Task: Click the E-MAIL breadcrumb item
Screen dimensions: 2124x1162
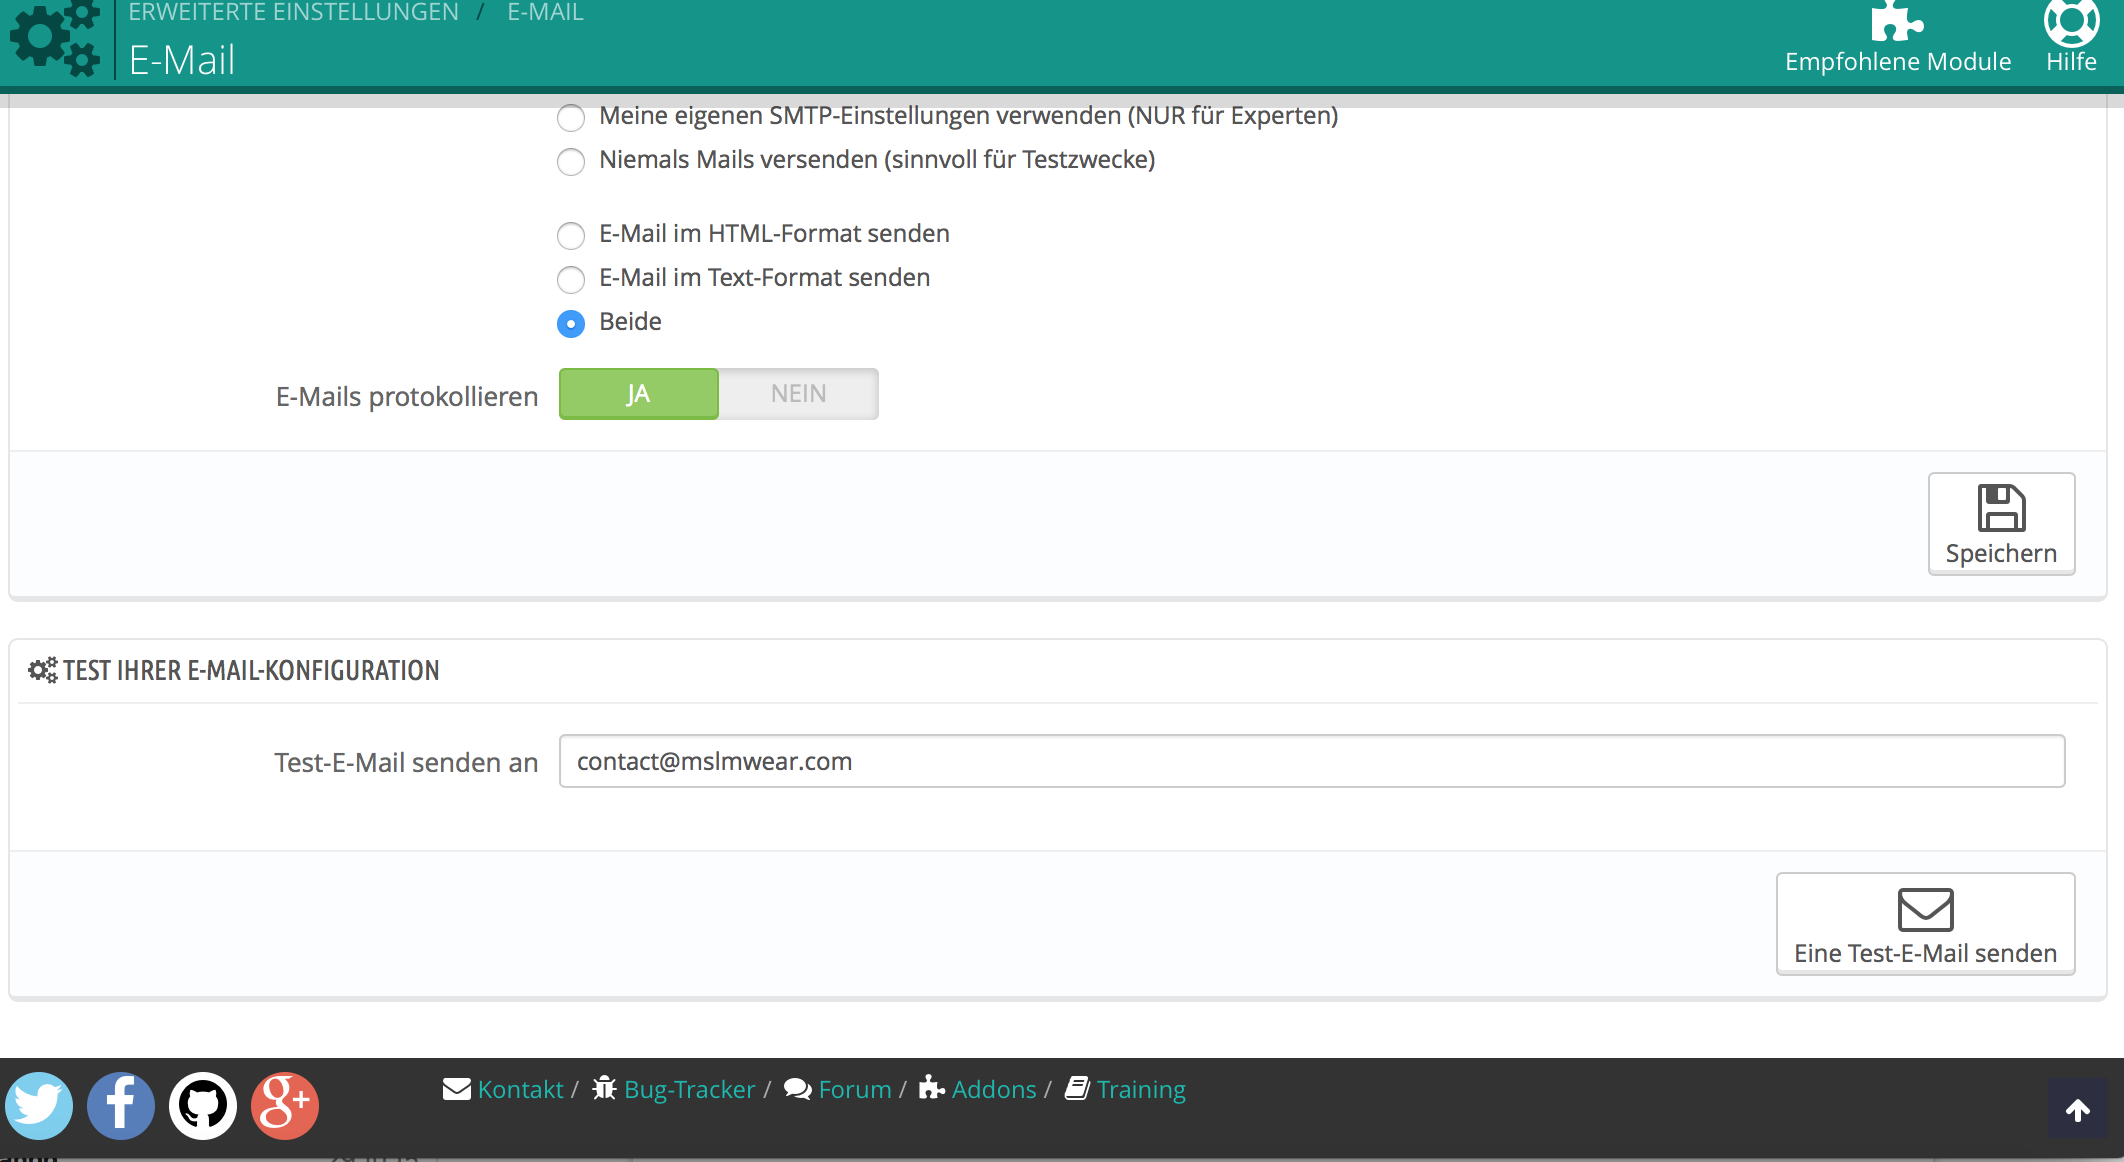Action: coord(545,13)
